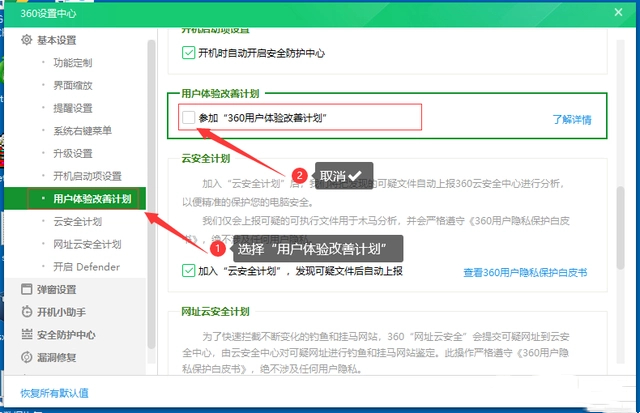Screen dimensions: 640x413
Task: Open 网址云安全计划 in sidebar
Action: click(87, 244)
